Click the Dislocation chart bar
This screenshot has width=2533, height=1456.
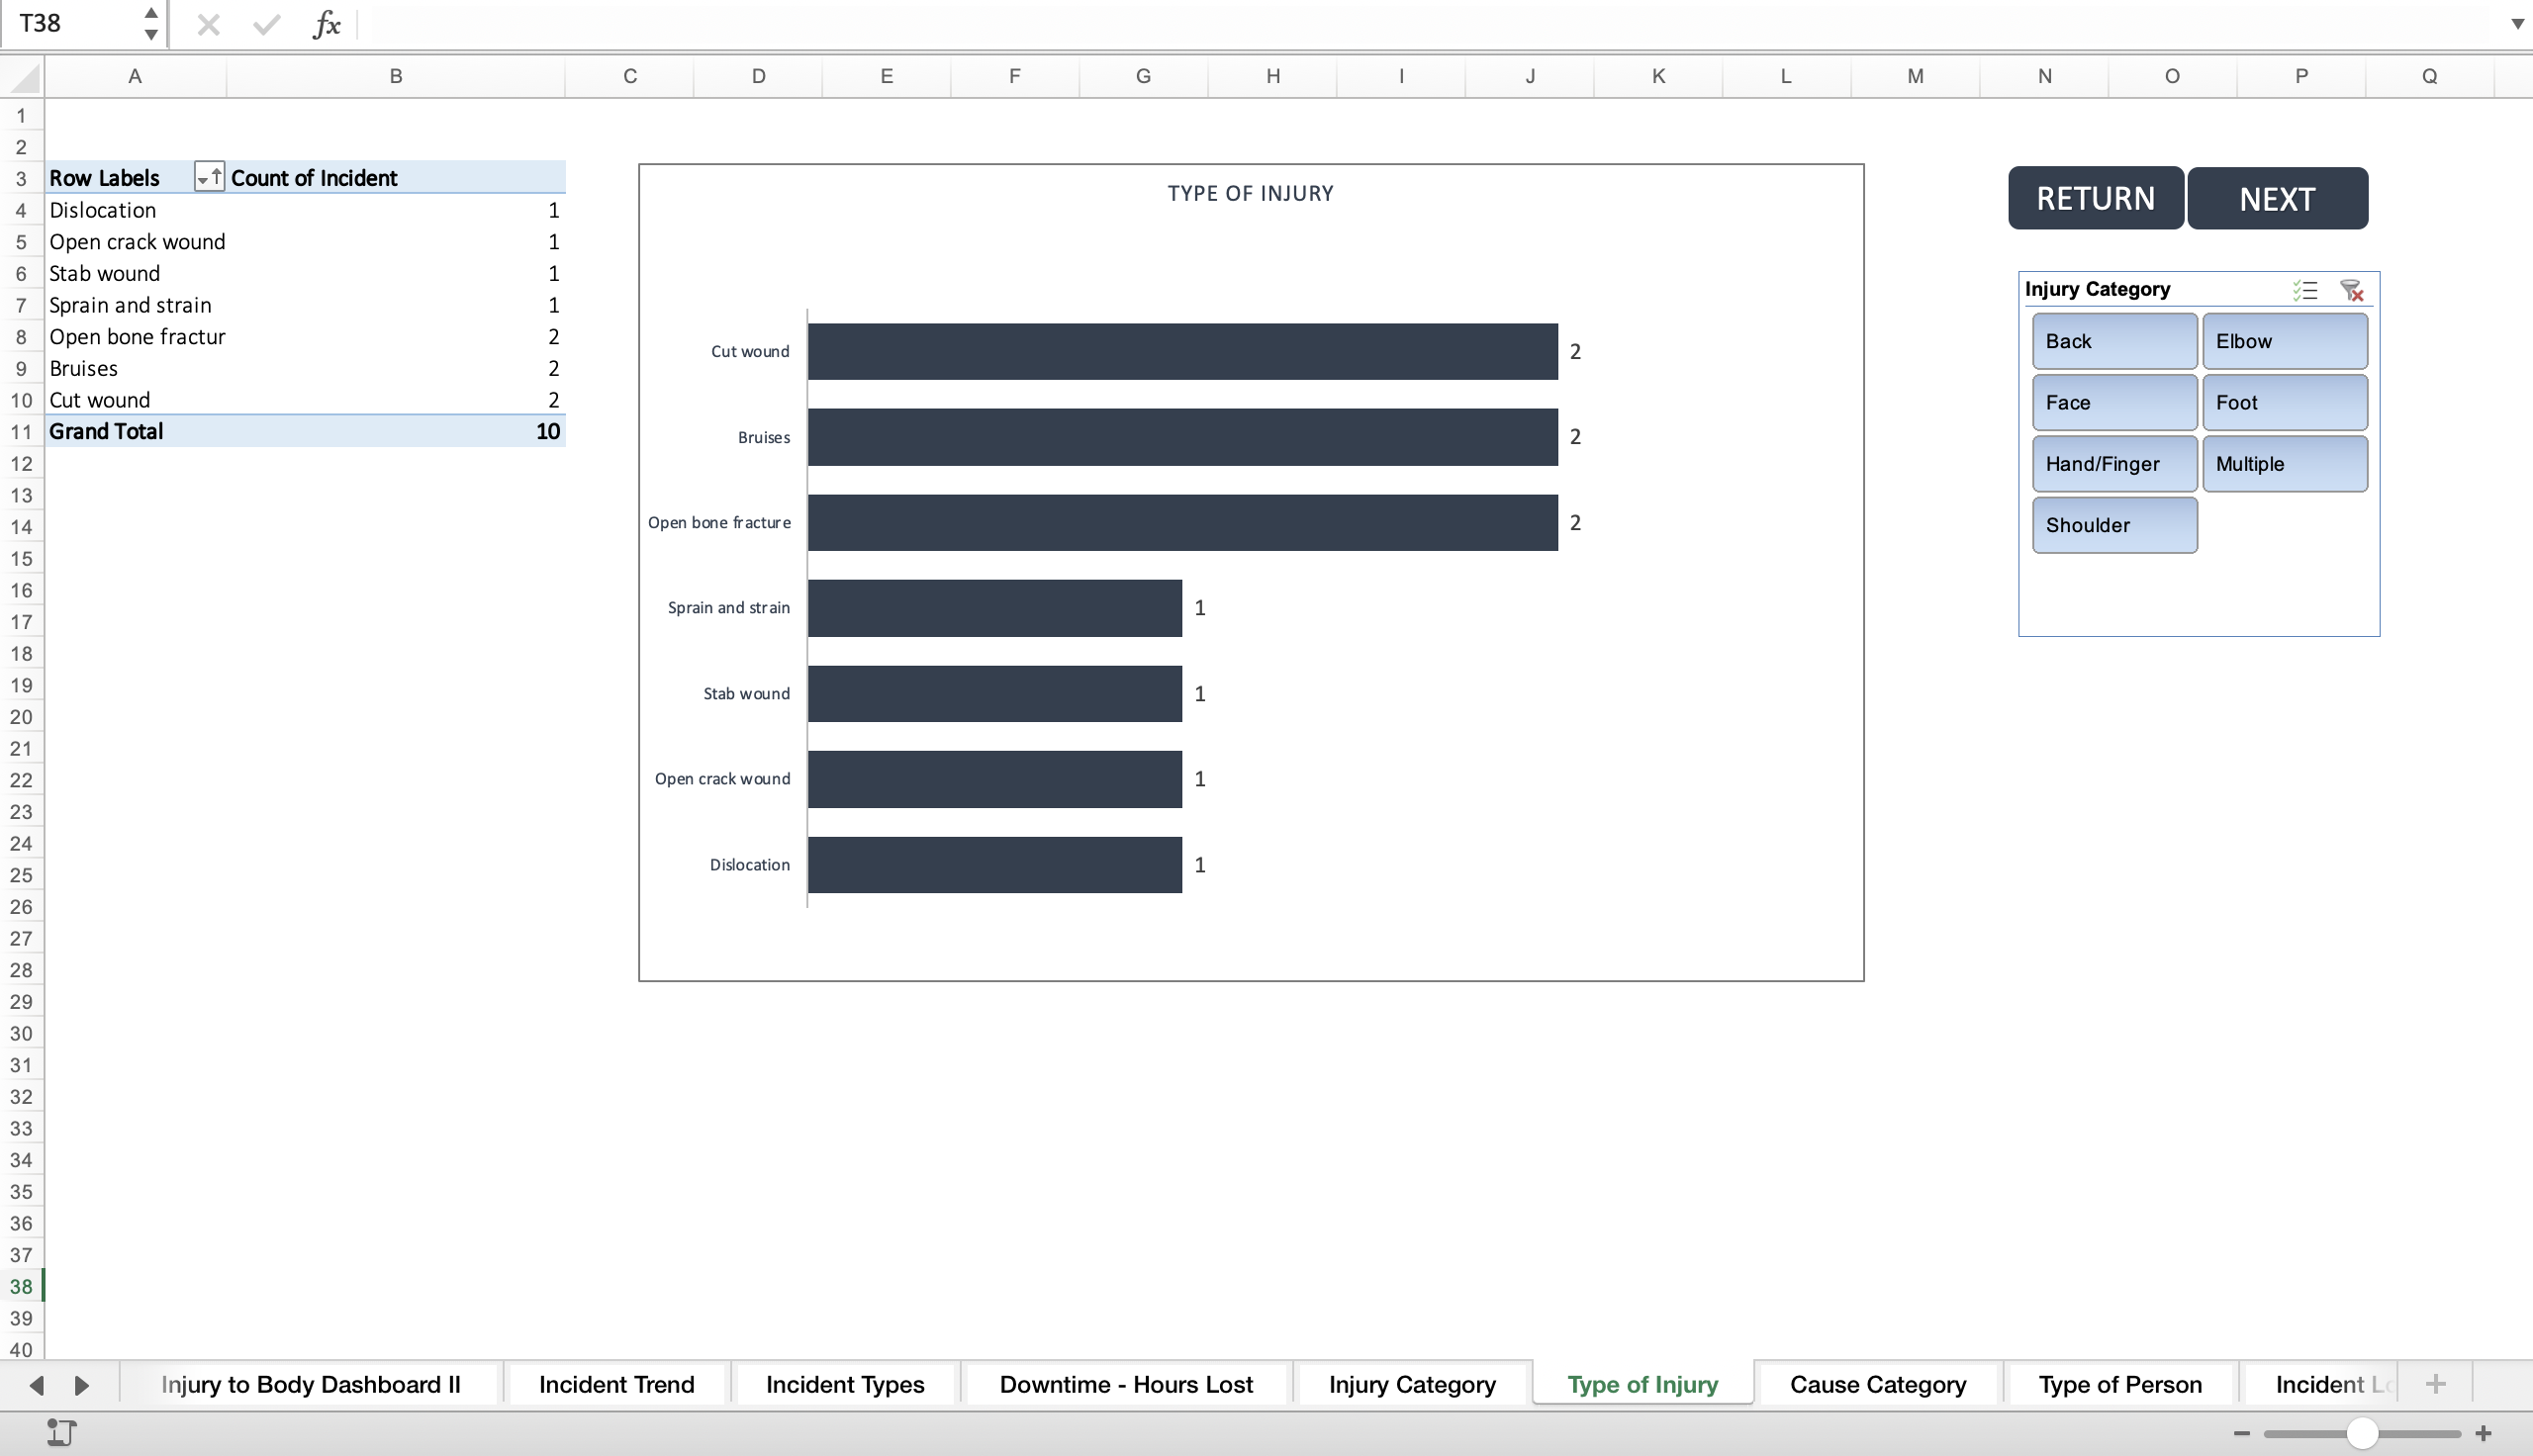coord(995,864)
